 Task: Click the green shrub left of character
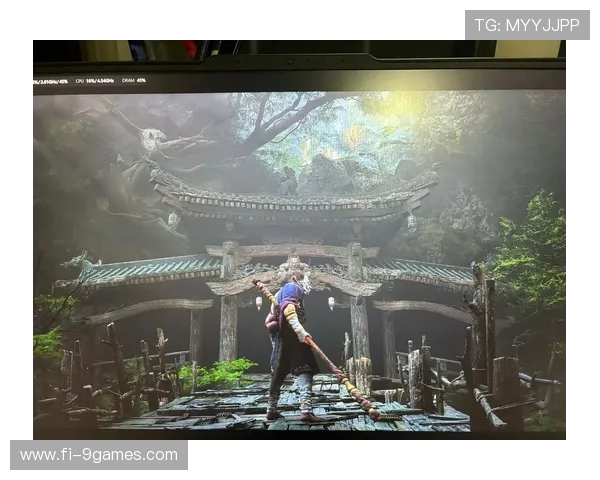tap(225, 373)
